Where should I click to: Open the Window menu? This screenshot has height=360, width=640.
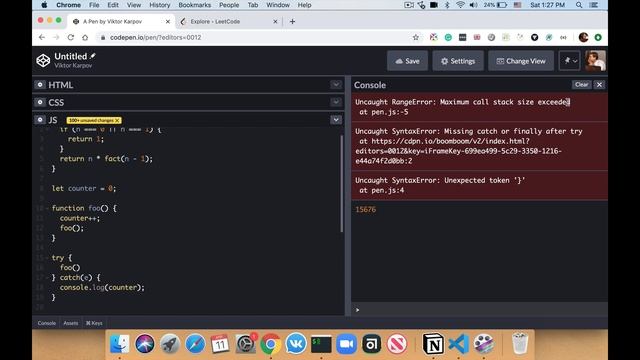point(278,5)
